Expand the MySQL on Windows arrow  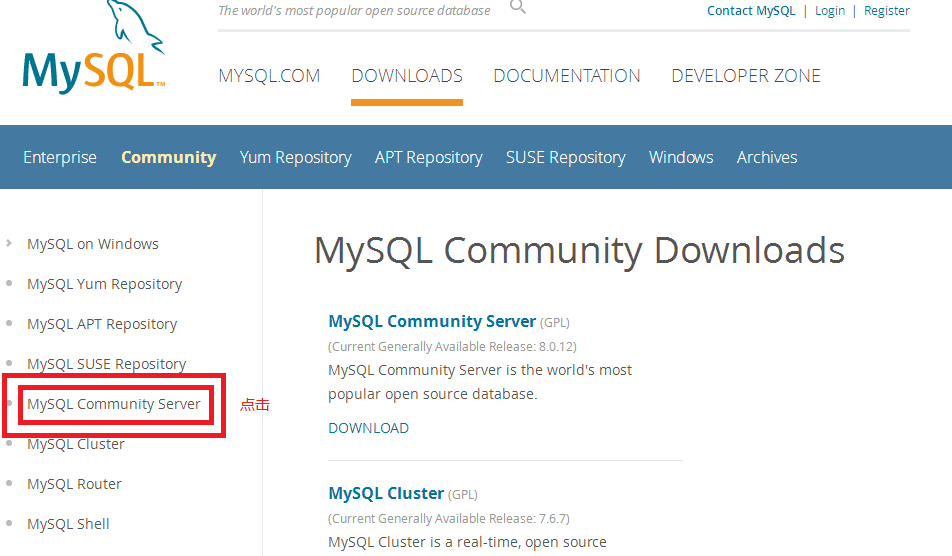coord(8,243)
